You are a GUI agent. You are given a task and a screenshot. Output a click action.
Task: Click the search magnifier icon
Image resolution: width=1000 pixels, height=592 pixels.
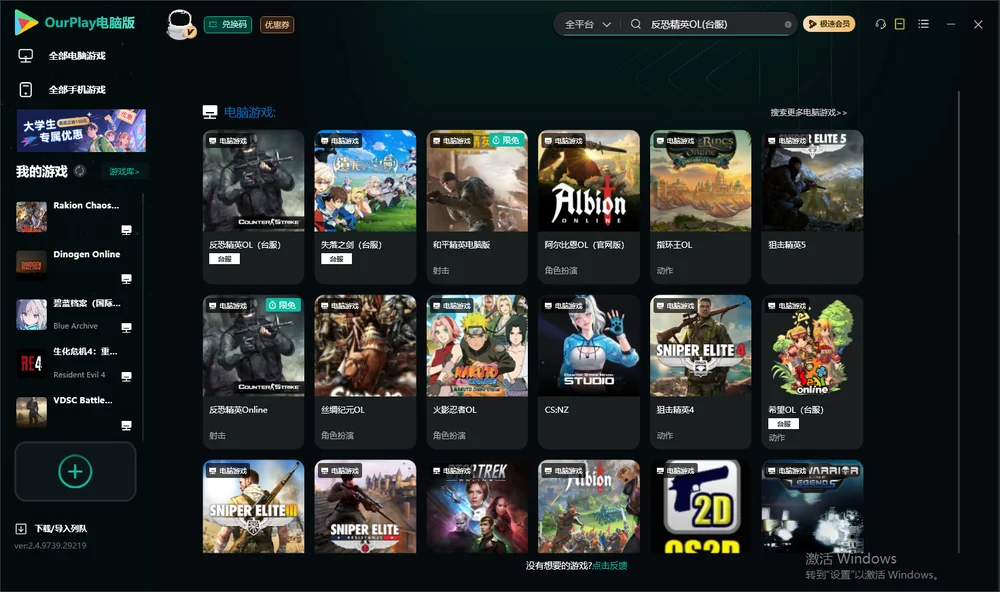pos(635,24)
